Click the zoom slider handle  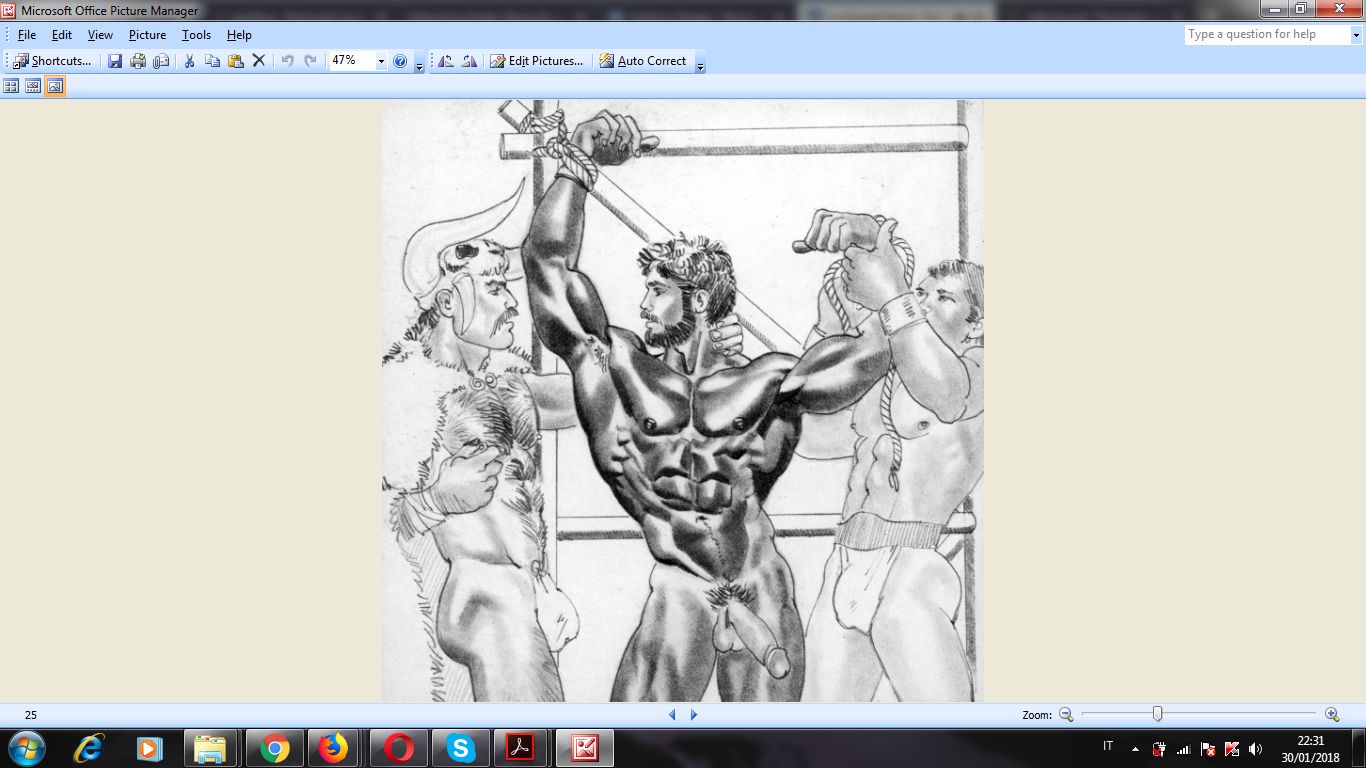(1157, 714)
